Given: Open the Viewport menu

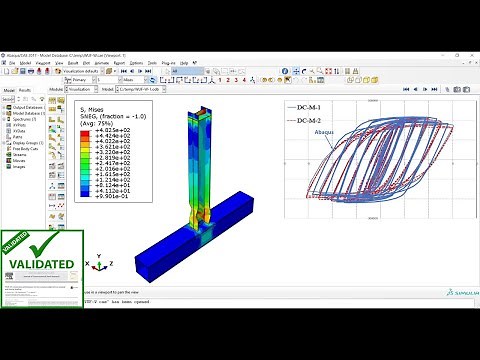Looking at the screenshot, I should [43, 63].
